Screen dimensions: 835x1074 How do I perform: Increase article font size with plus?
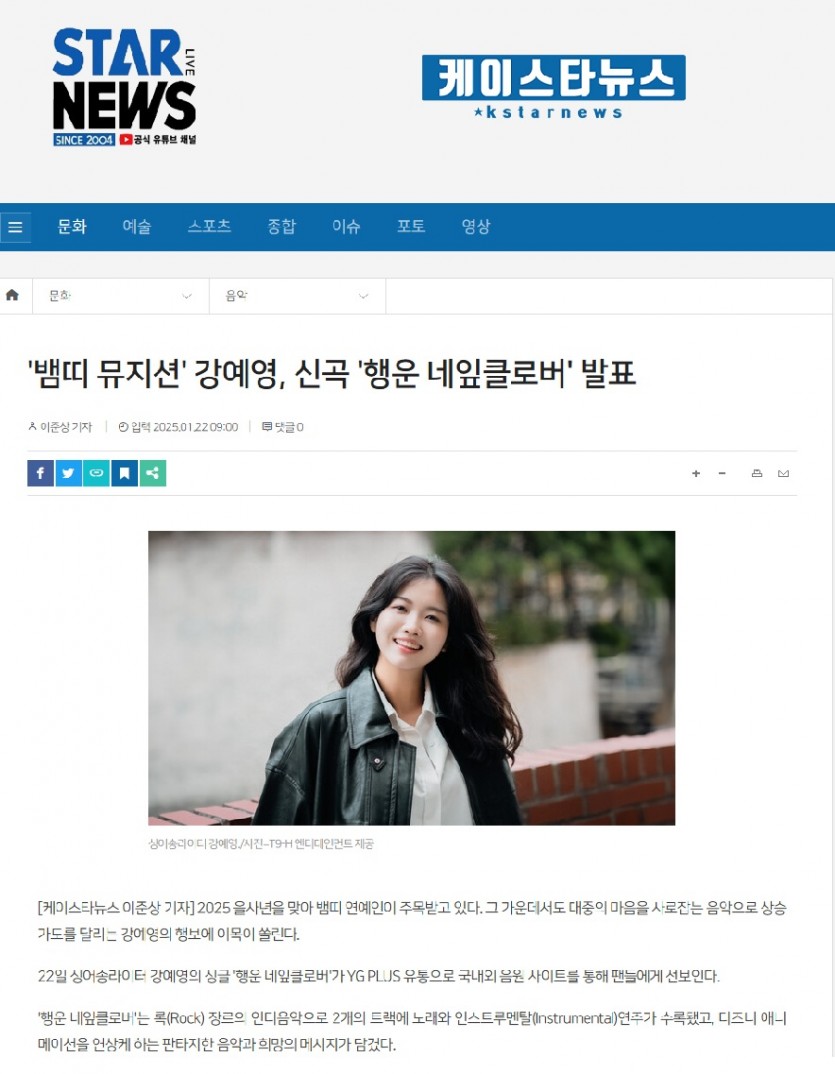click(696, 473)
